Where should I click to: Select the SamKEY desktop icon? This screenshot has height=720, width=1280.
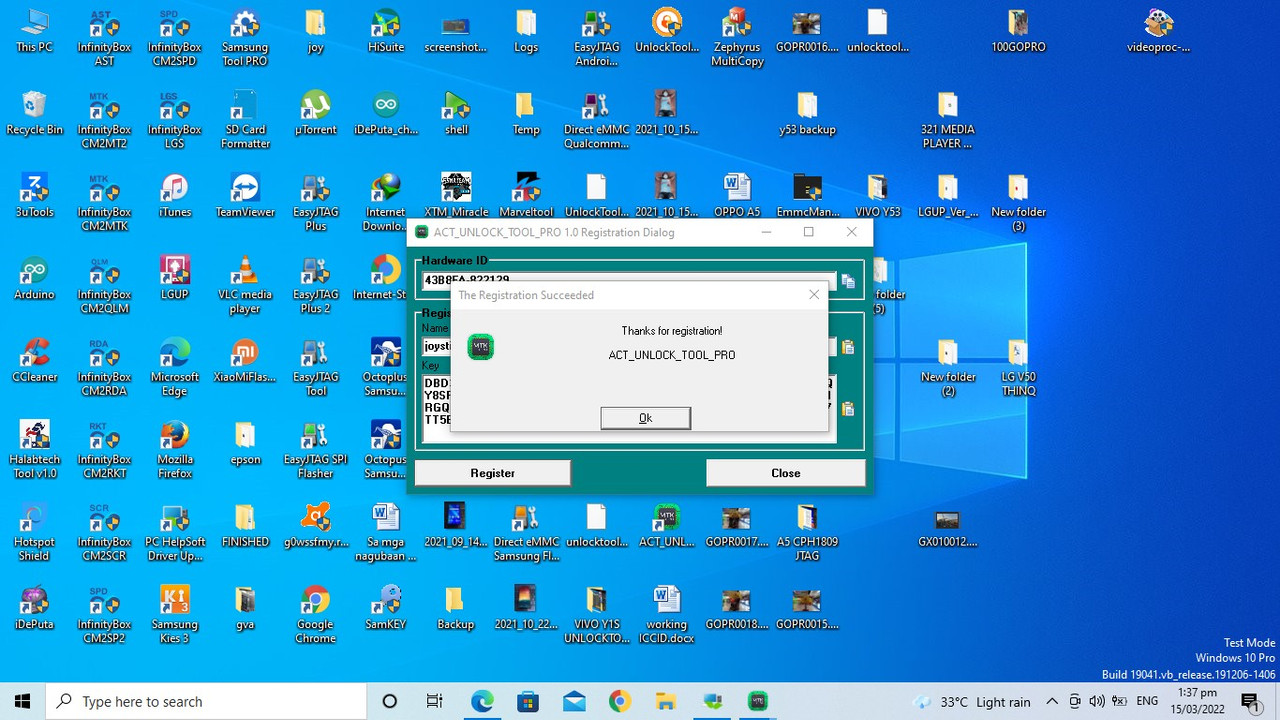(385, 609)
